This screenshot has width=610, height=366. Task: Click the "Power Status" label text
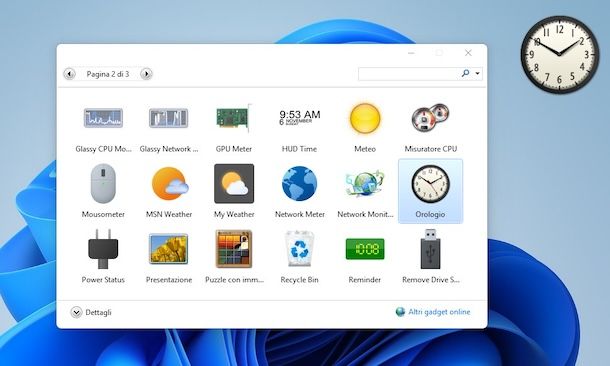[103, 280]
